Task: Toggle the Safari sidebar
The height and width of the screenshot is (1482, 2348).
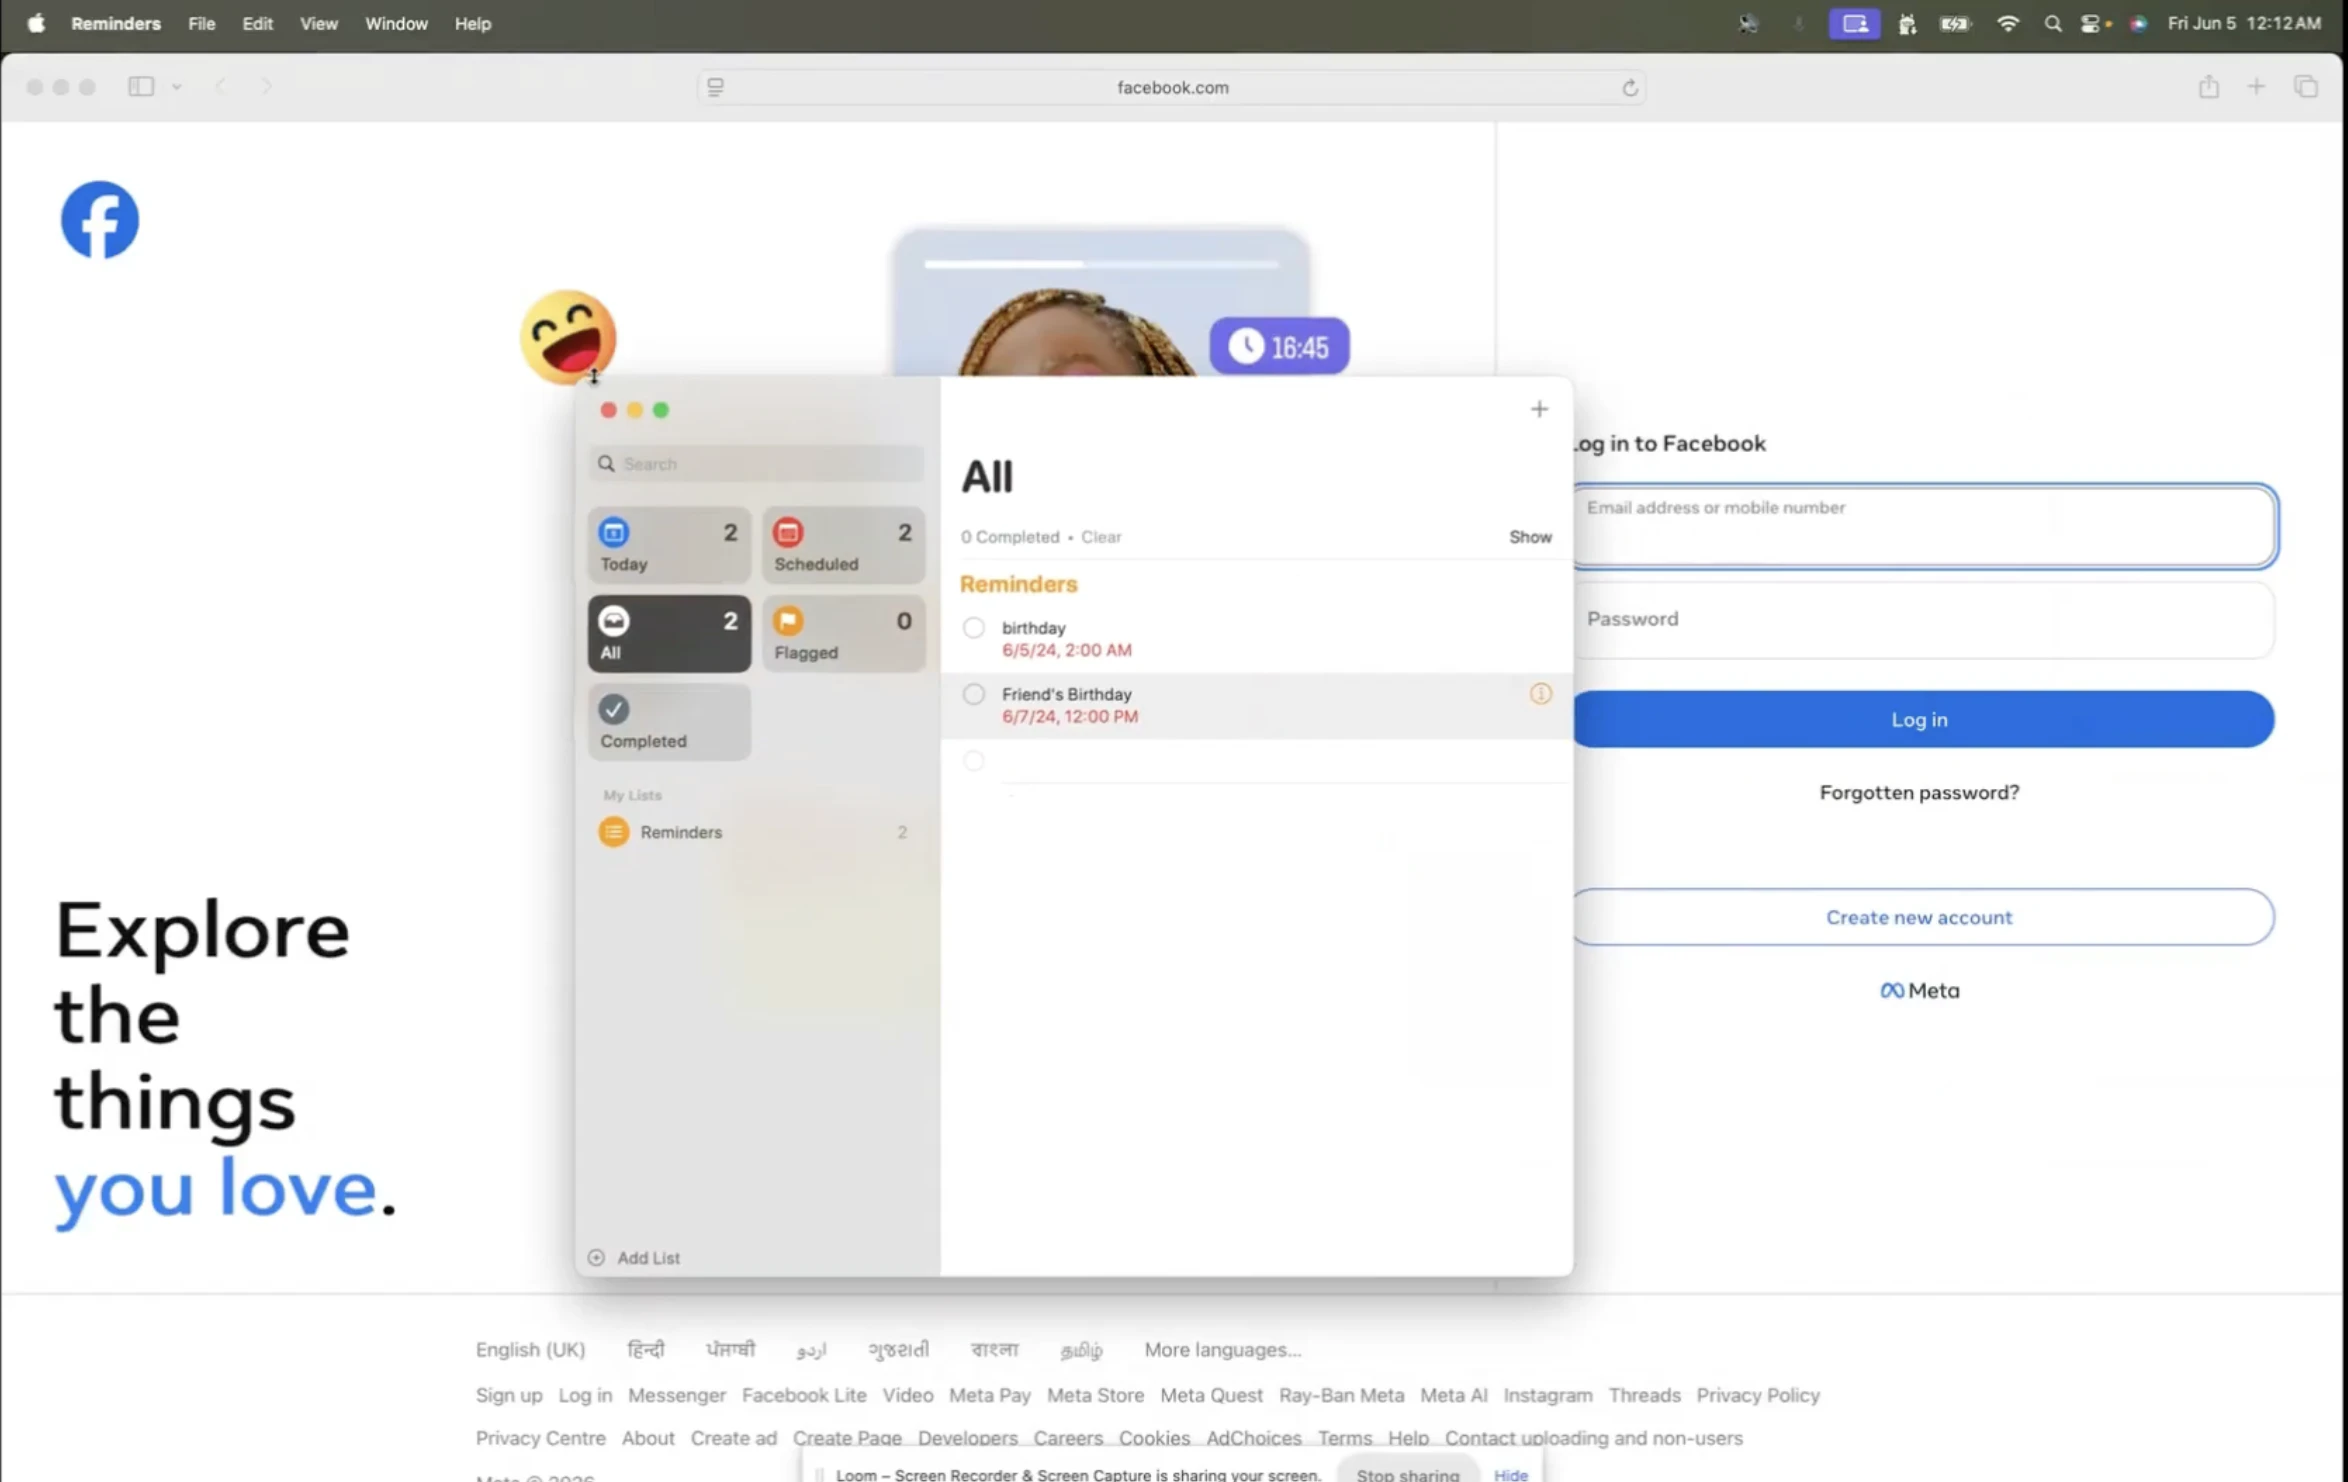Action: [x=141, y=87]
